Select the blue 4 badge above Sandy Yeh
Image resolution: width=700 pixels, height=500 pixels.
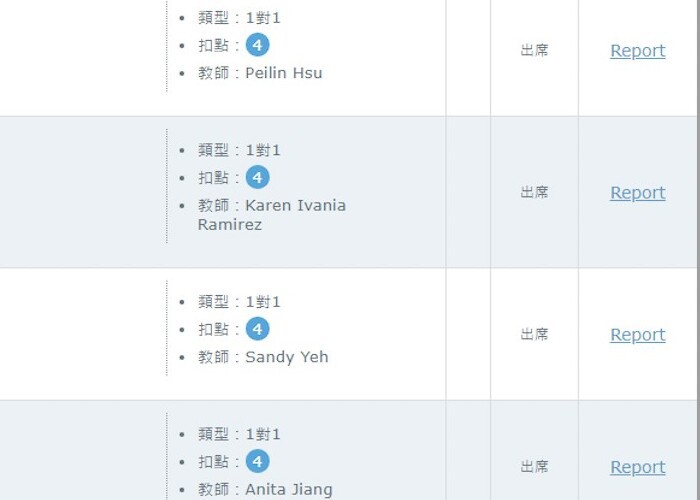[258, 329]
